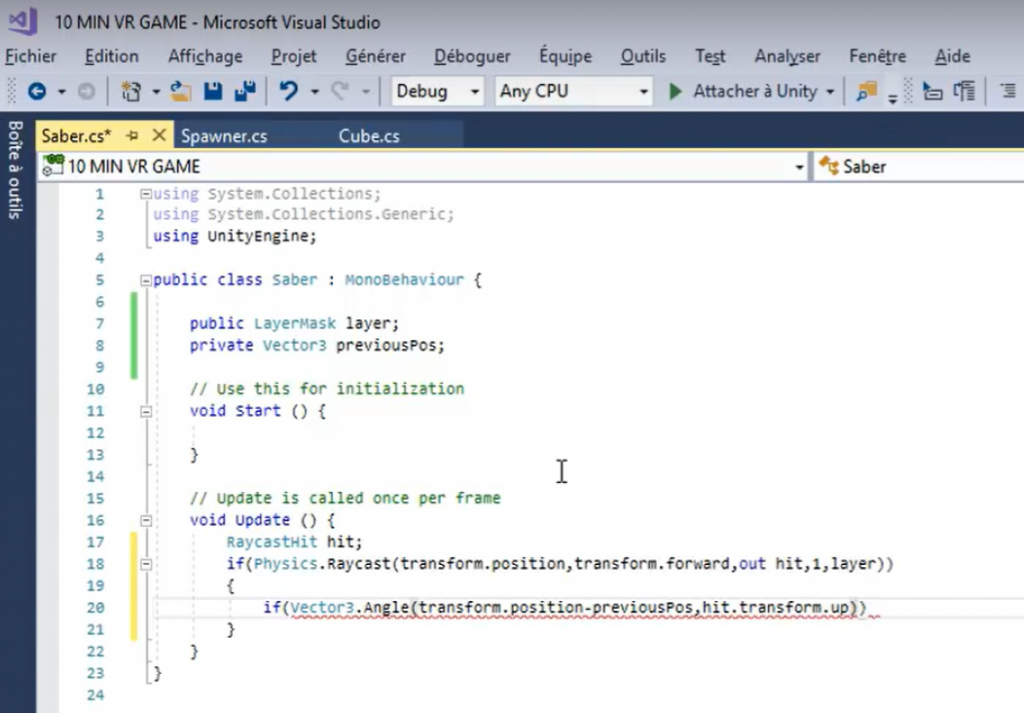Pin the Saber.cs tab

133,136
